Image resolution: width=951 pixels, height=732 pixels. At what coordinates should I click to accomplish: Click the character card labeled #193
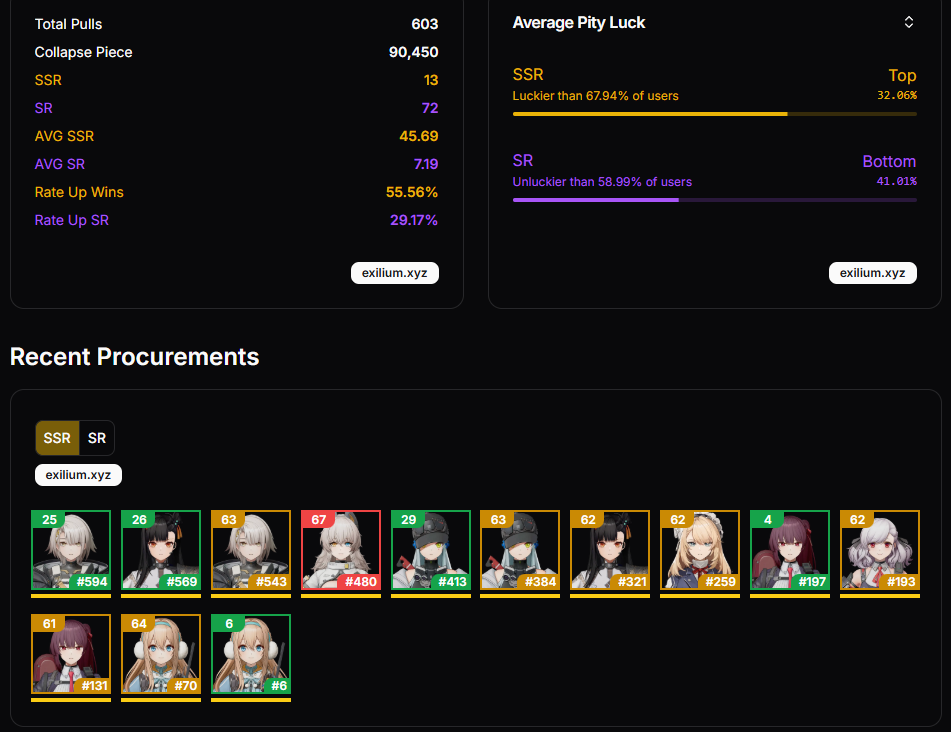click(879, 550)
